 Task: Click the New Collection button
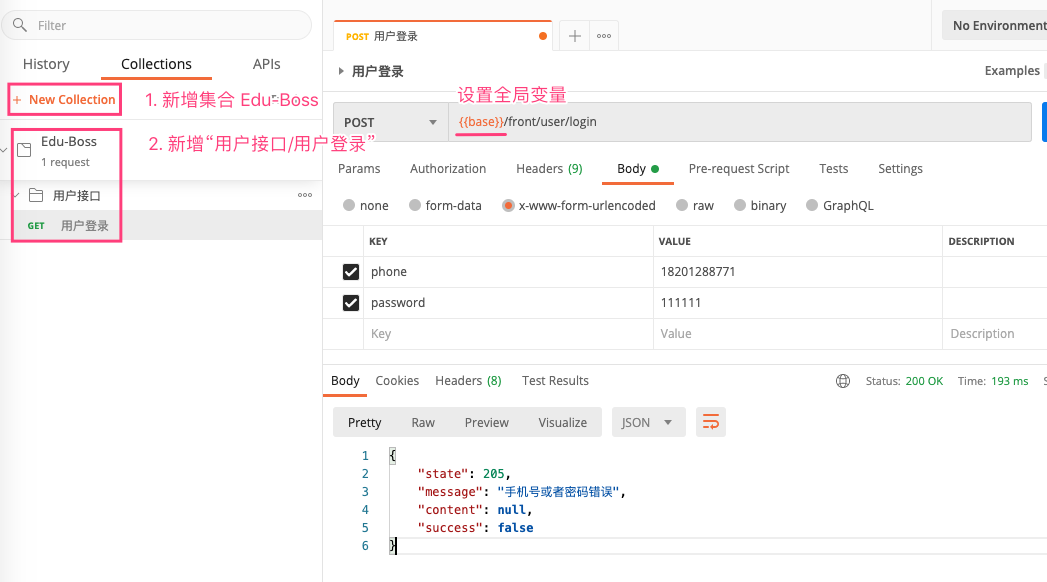tap(65, 99)
